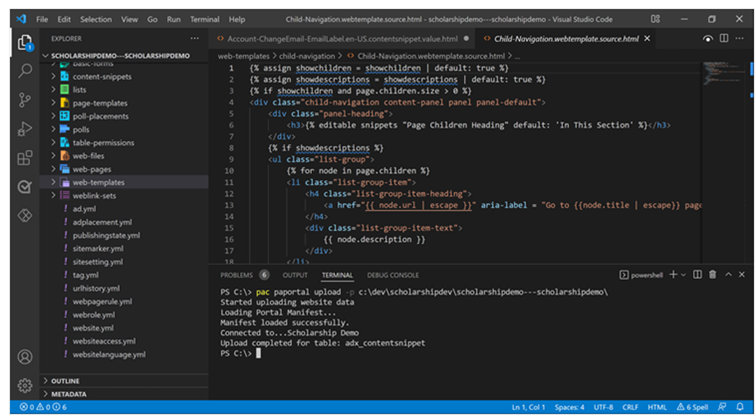The width and height of the screenshot is (756, 418).
Task: Open Run and Debug view
Action: click(x=25, y=129)
